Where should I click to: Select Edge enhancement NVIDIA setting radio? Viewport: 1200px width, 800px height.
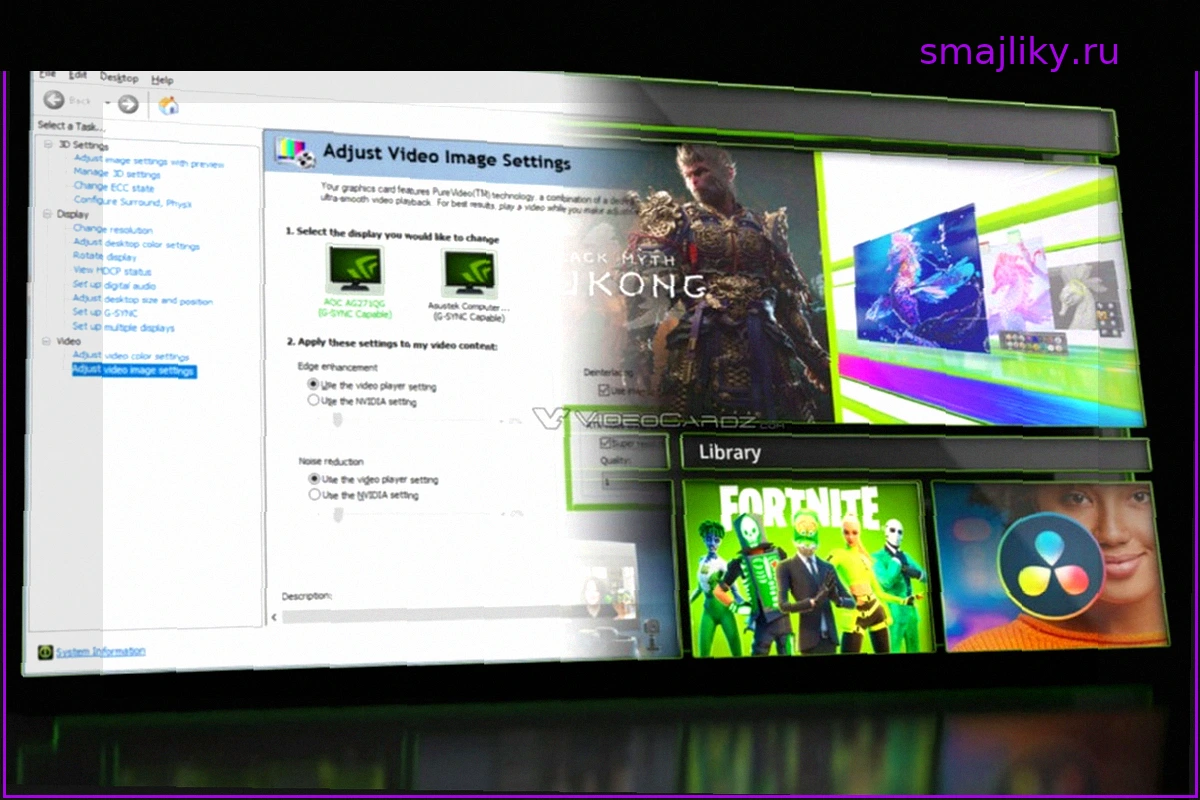coord(314,400)
